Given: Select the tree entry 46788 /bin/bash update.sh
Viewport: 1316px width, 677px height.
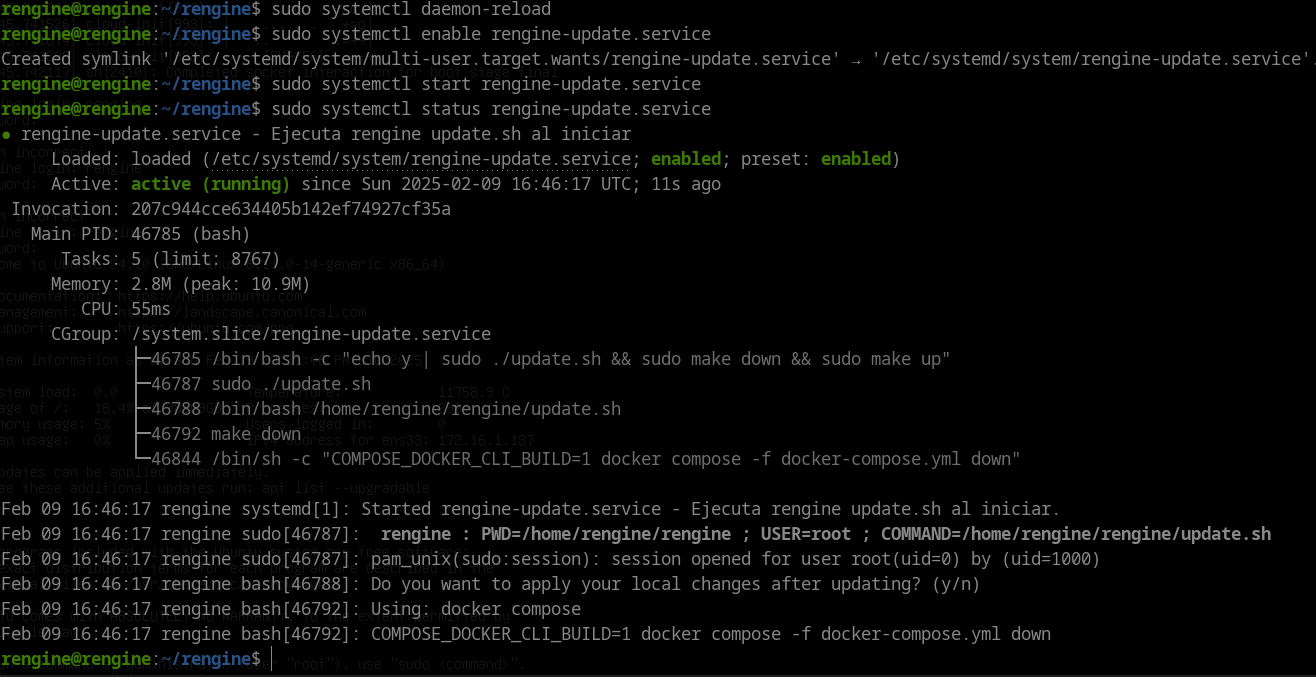Looking at the screenshot, I should click(x=386, y=409).
